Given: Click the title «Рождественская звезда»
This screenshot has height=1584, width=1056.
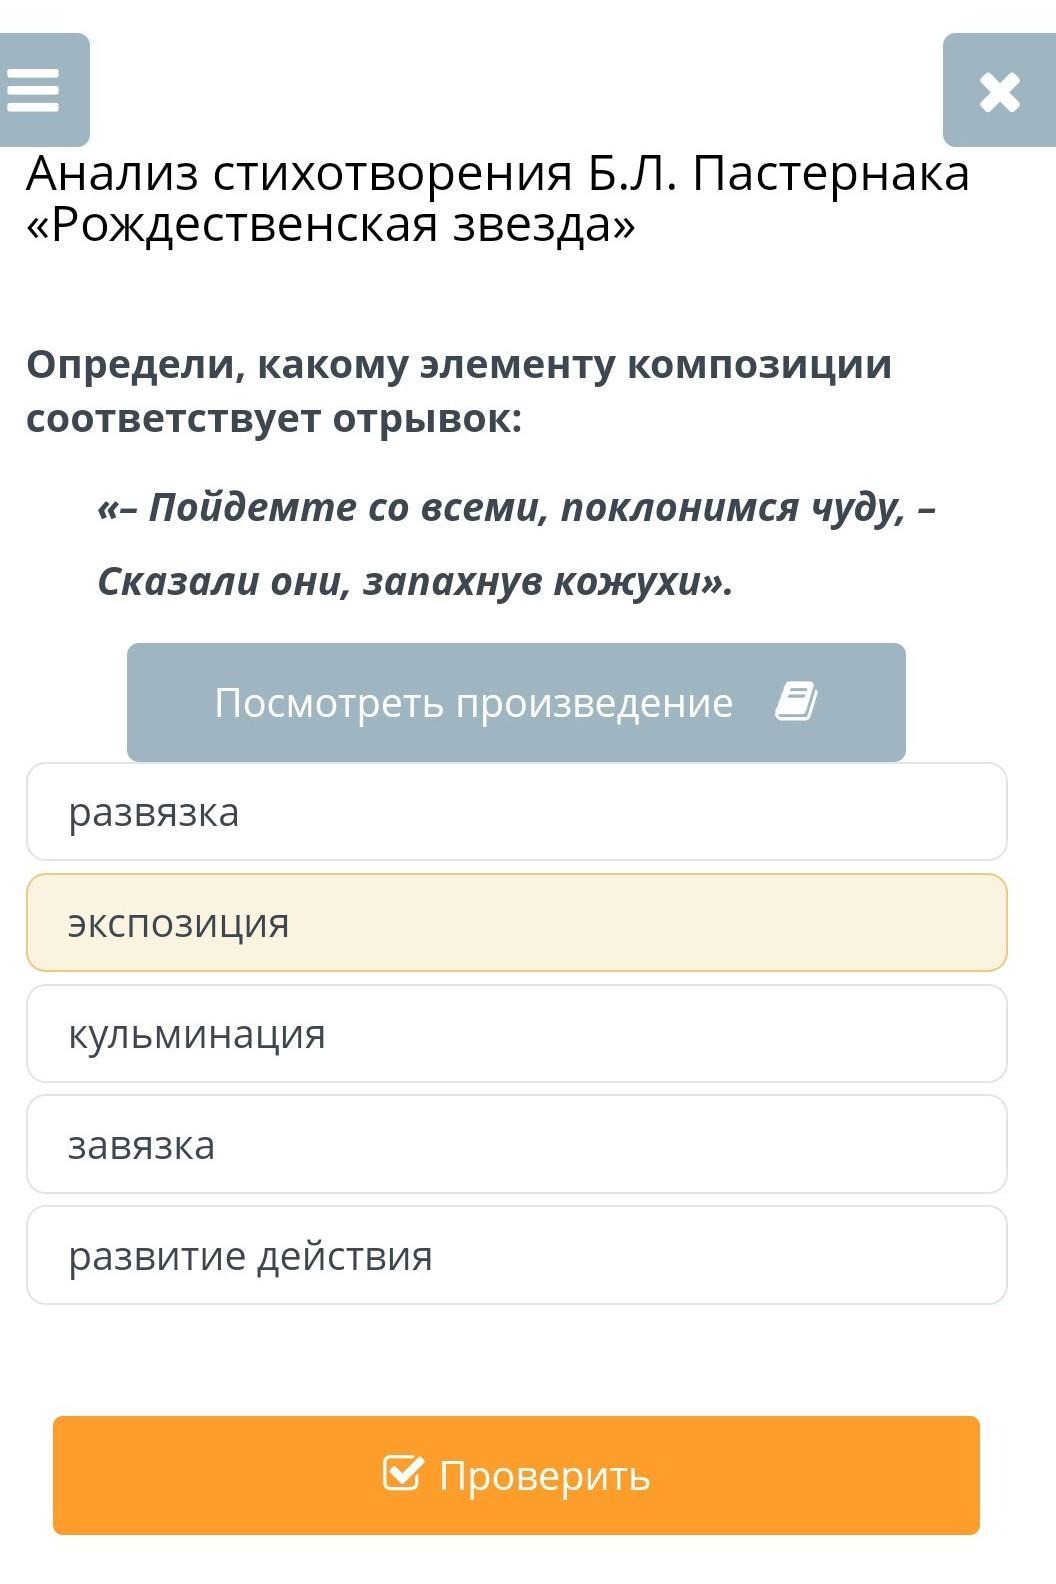Looking at the screenshot, I should [330, 225].
